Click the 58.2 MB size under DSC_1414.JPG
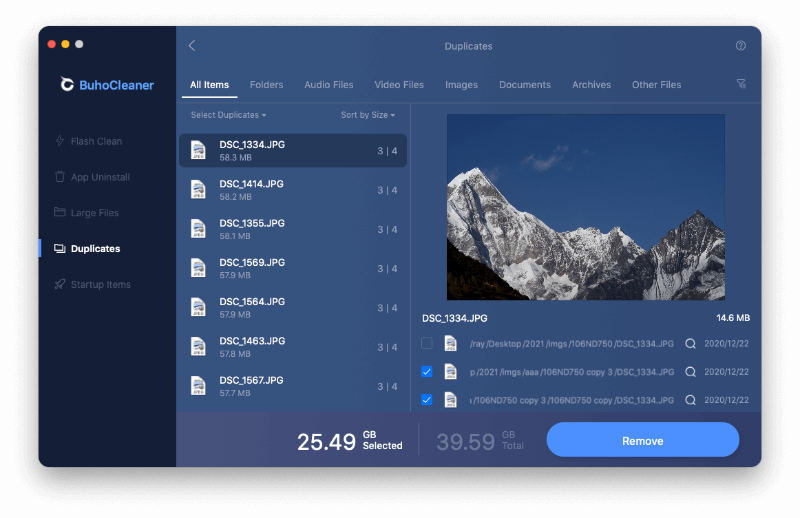Image resolution: width=800 pixels, height=518 pixels. (235, 197)
